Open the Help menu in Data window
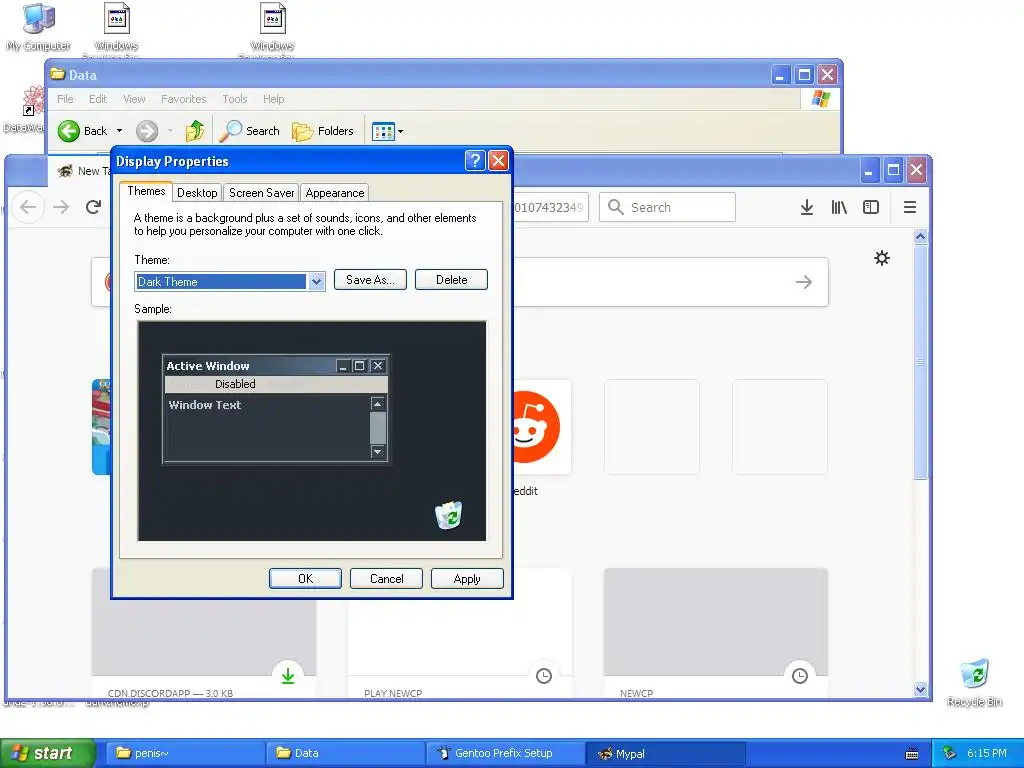The image size is (1024, 768). click(273, 99)
